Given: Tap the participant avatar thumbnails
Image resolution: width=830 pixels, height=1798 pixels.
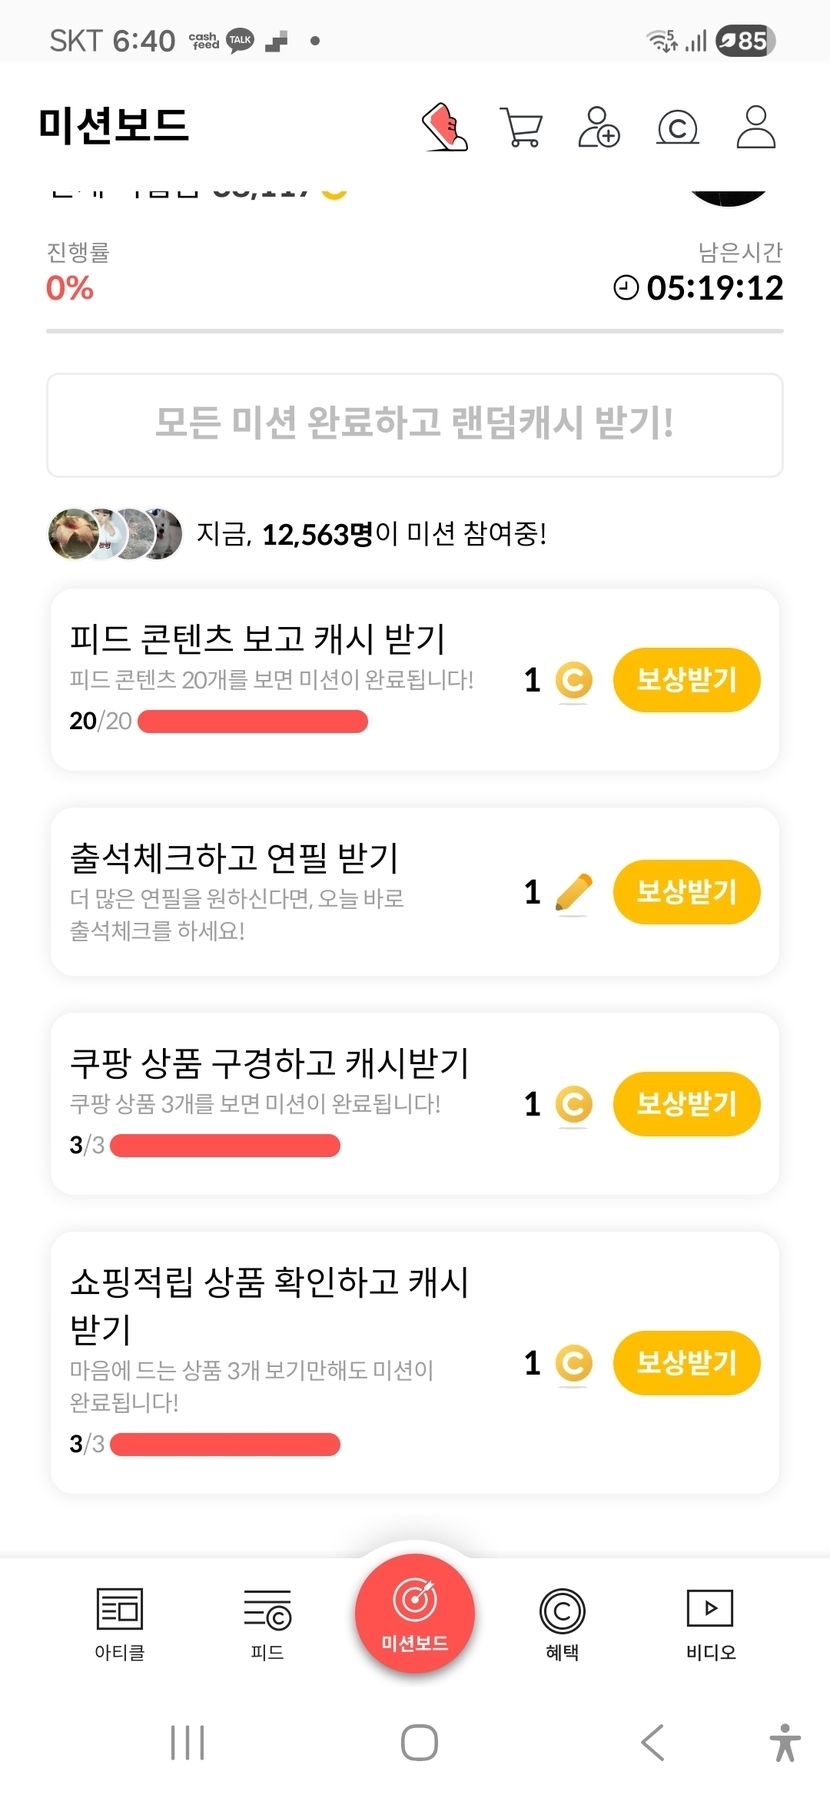Looking at the screenshot, I should coord(115,534).
